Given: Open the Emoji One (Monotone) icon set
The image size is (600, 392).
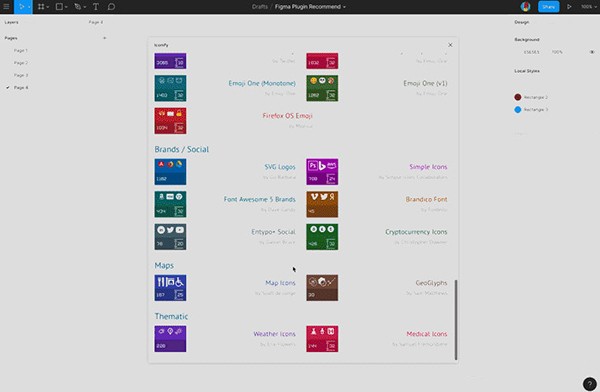Looking at the screenshot, I should [x=262, y=83].
